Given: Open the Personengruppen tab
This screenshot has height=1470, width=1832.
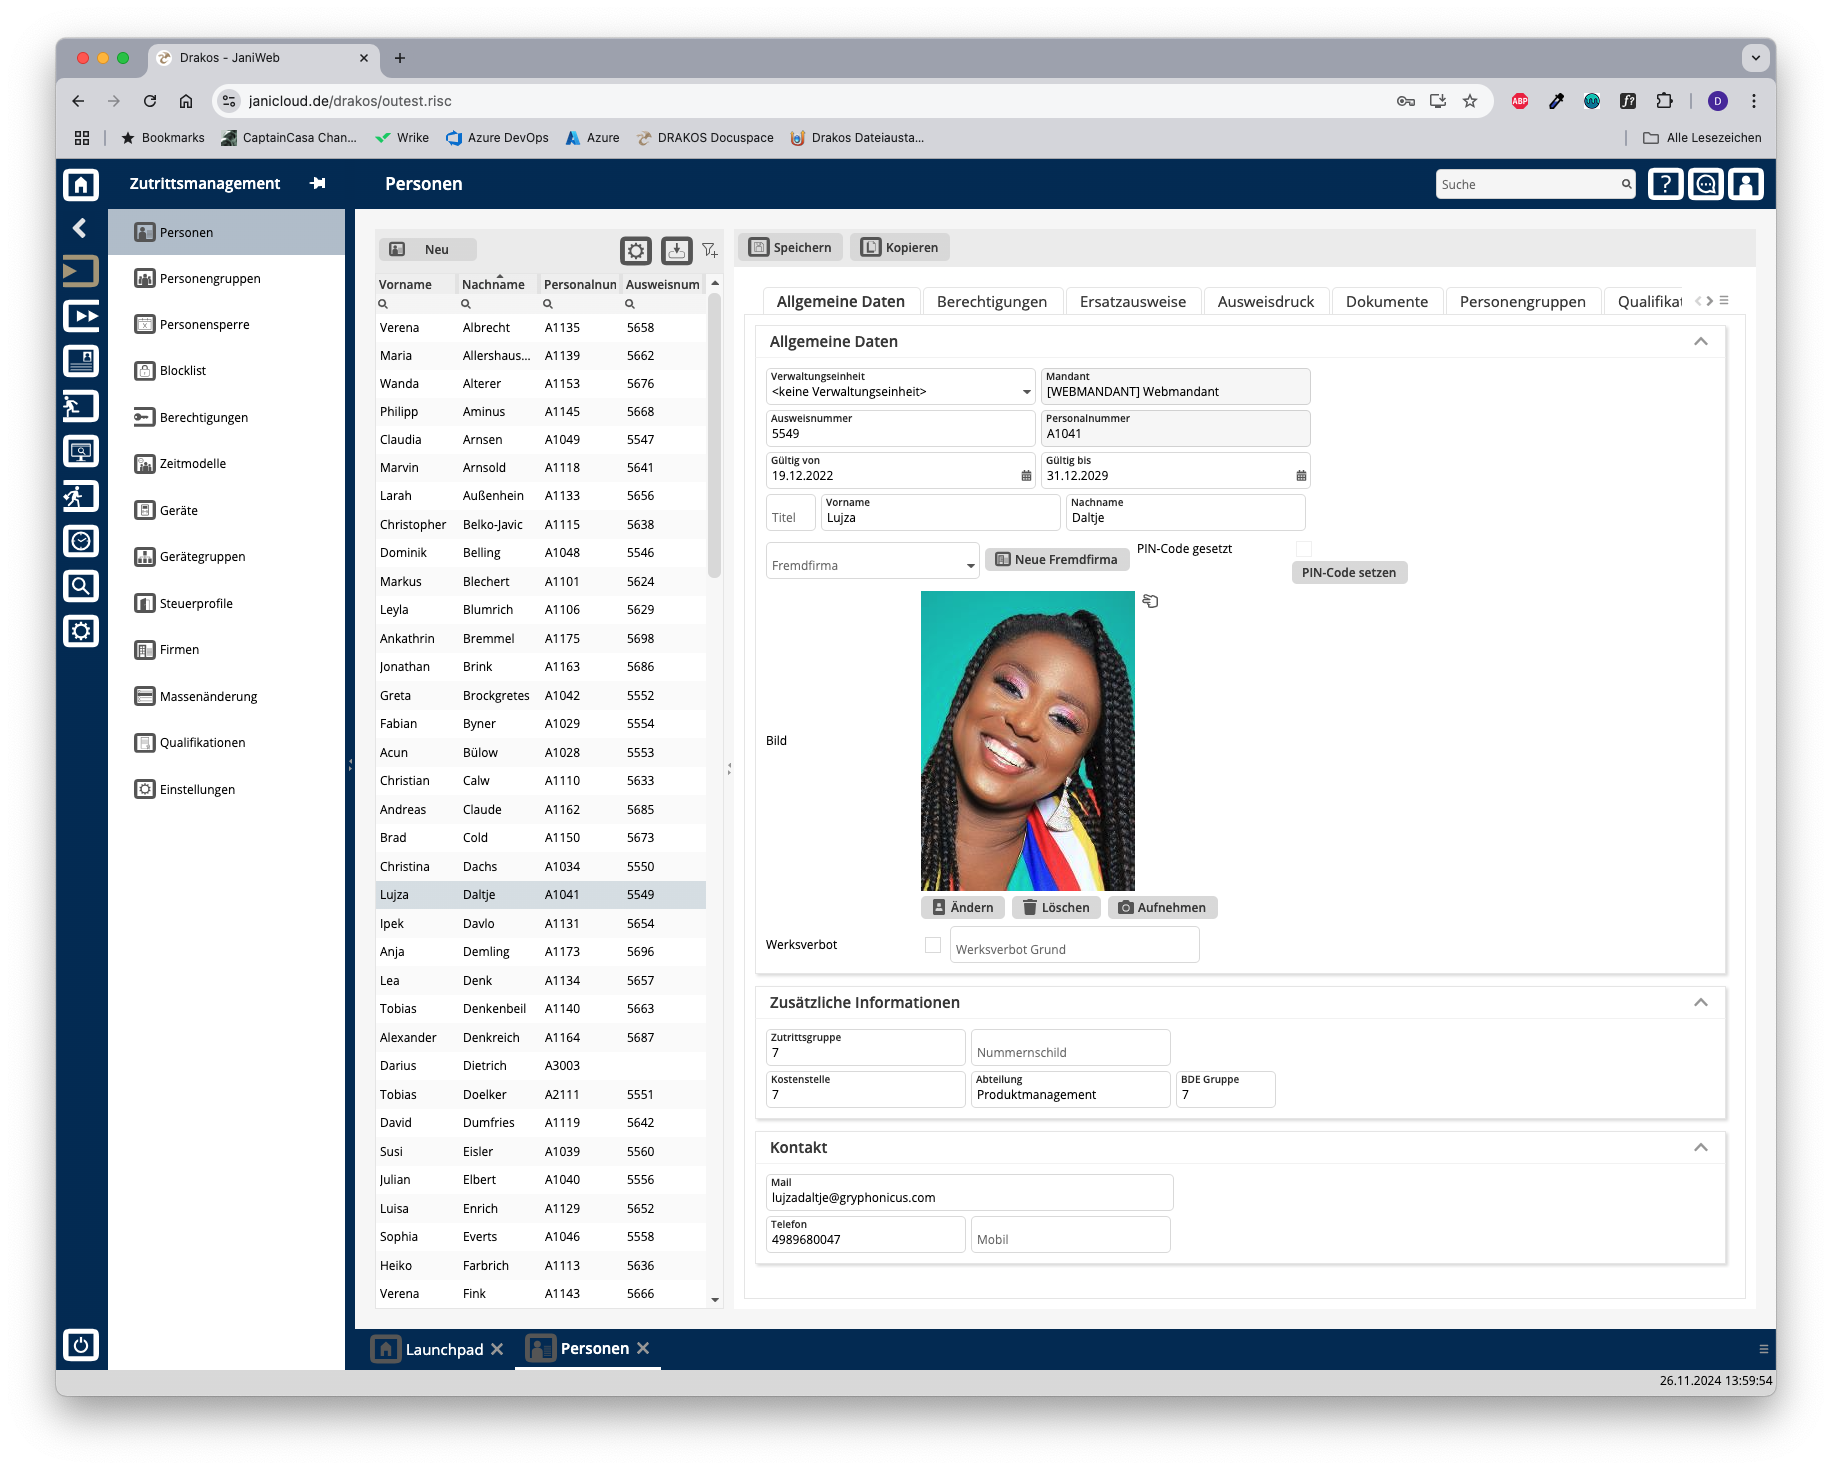Looking at the screenshot, I should [x=1523, y=302].
